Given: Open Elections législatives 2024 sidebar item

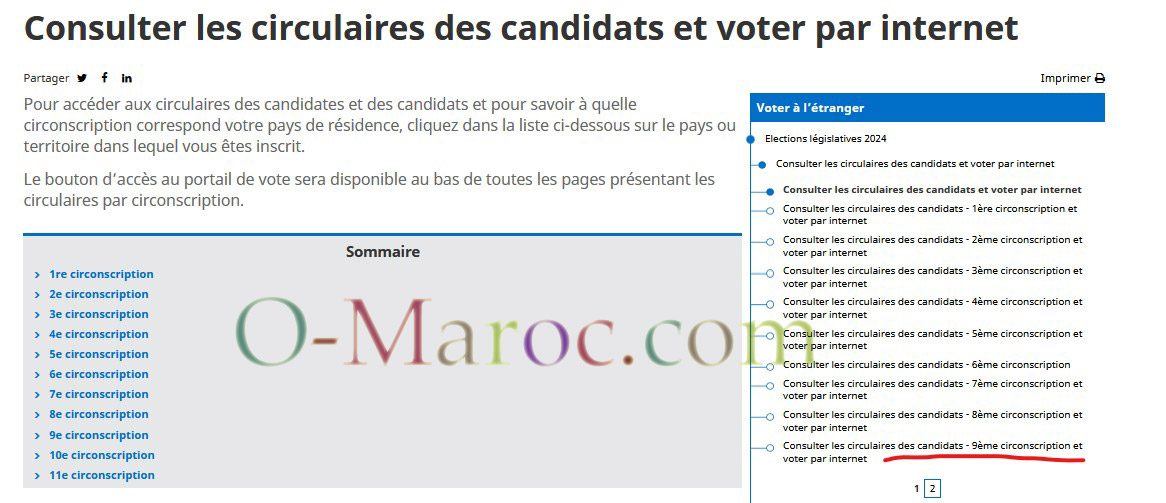Looking at the screenshot, I should pos(825,138).
